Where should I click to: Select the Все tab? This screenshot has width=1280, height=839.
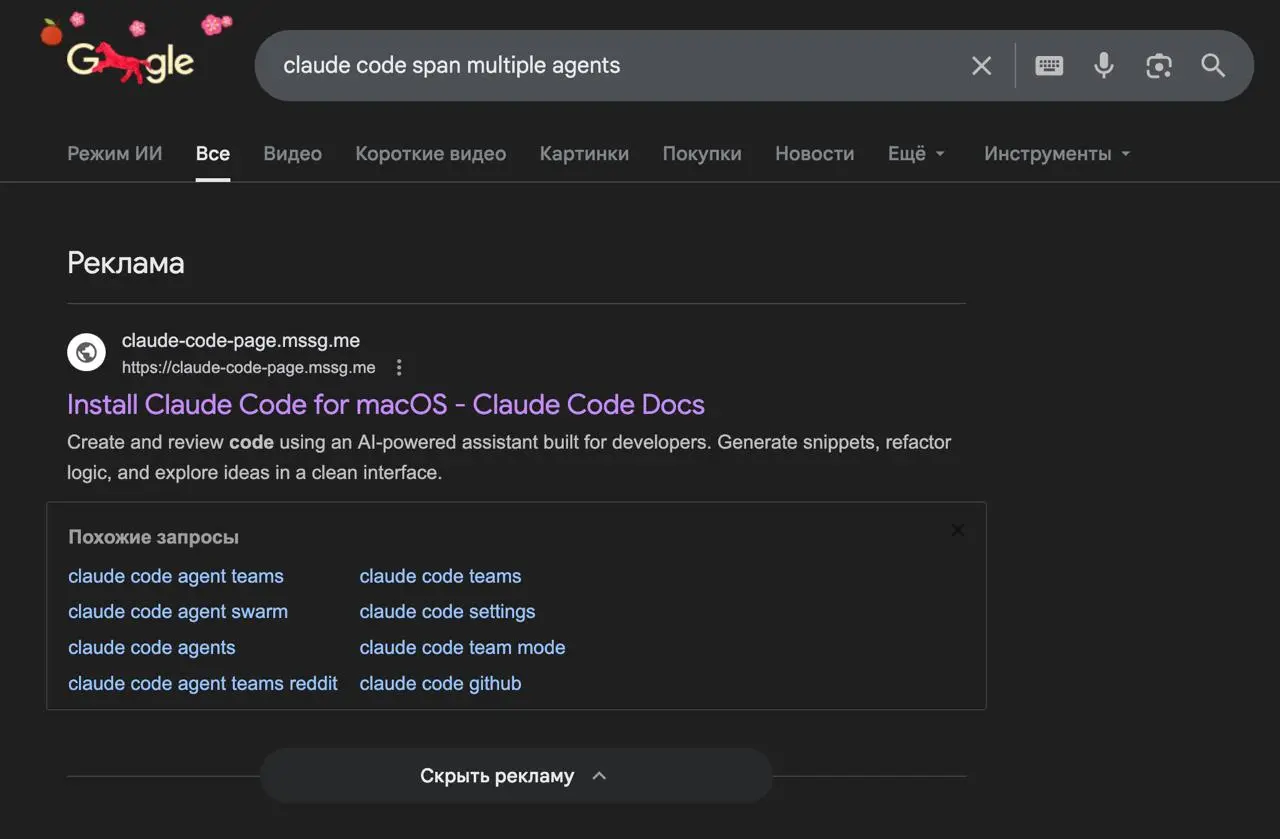pos(213,154)
